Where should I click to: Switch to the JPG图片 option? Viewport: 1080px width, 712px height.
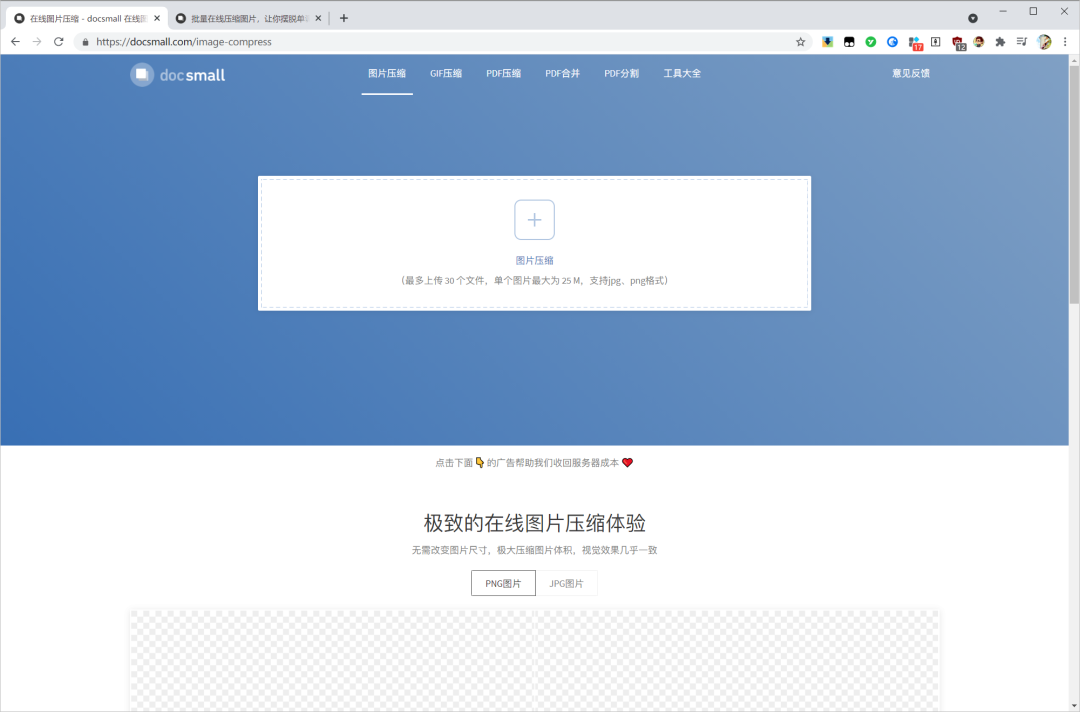pyautogui.click(x=568, y=583)
